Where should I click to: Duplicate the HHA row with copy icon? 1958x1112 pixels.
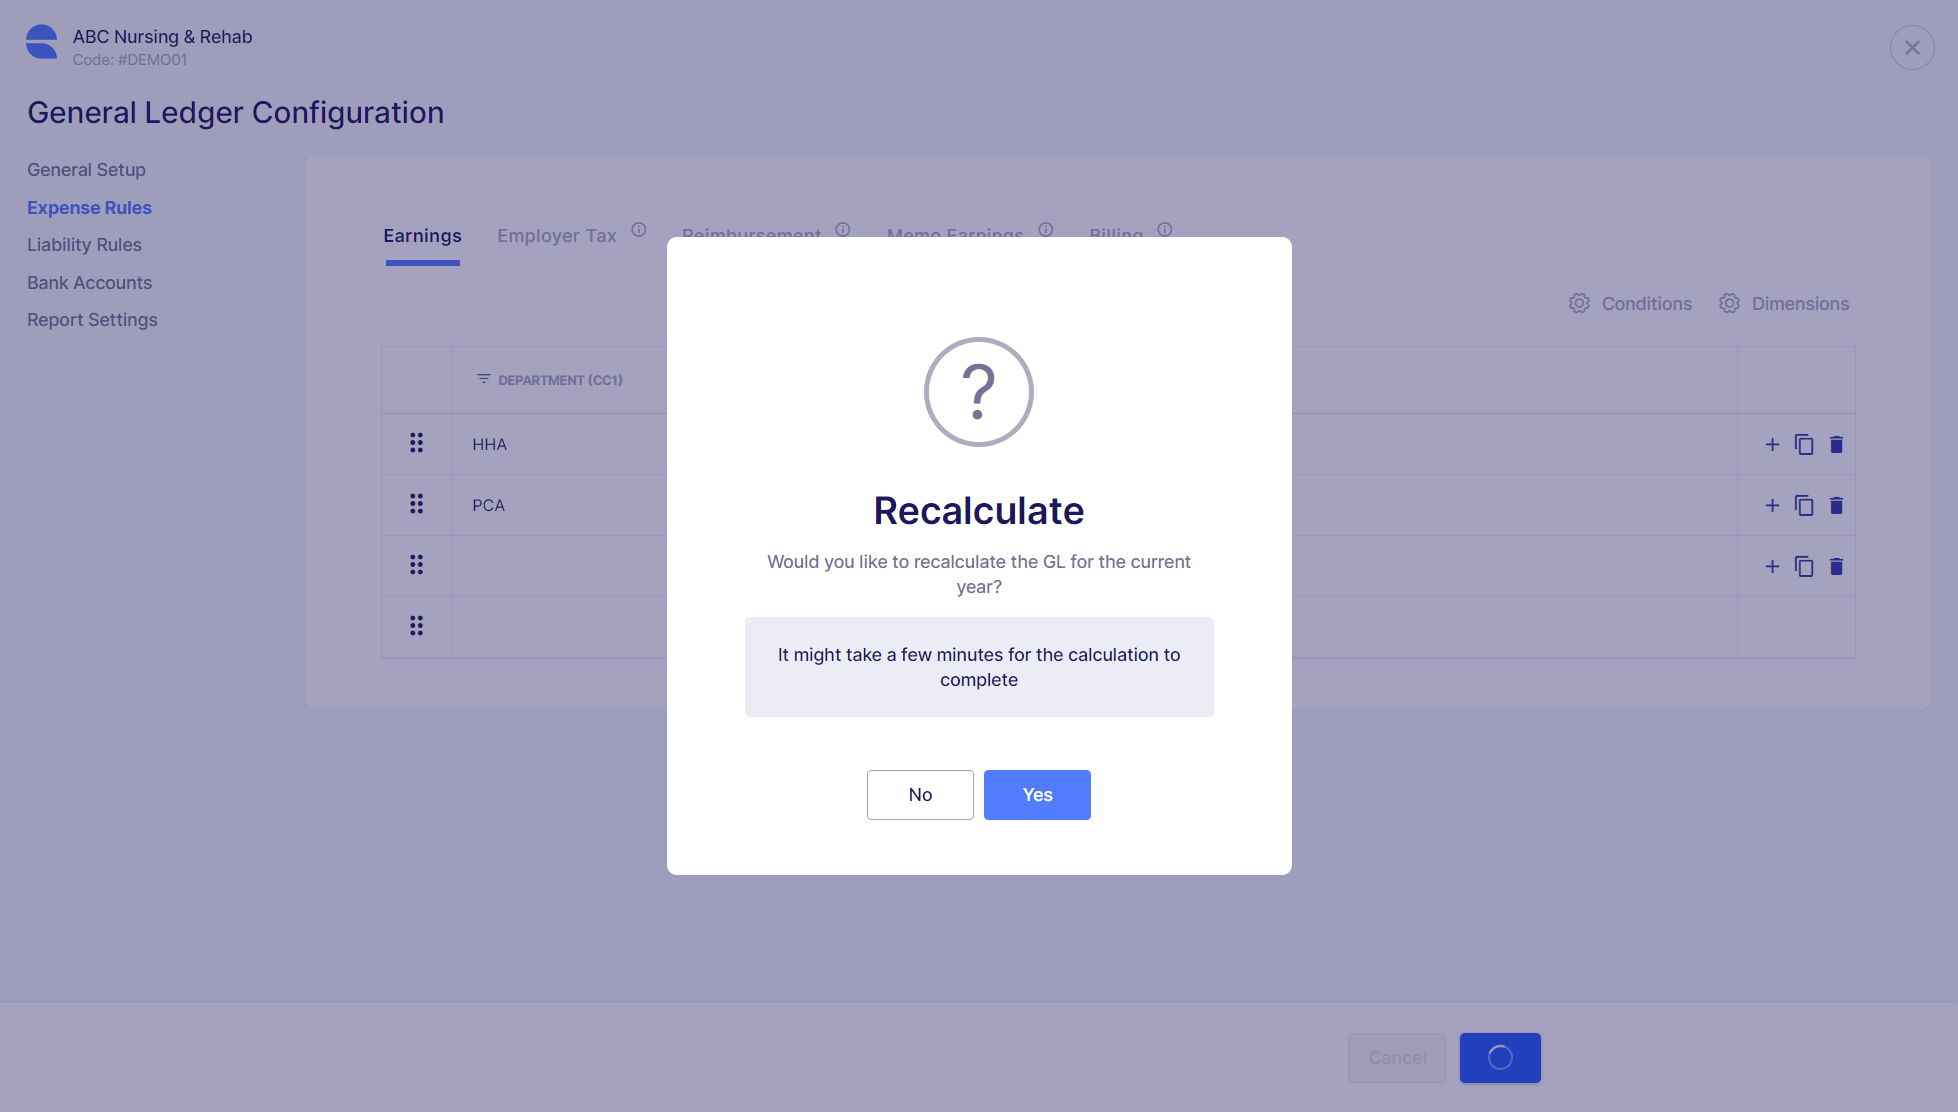point(1804,444)
